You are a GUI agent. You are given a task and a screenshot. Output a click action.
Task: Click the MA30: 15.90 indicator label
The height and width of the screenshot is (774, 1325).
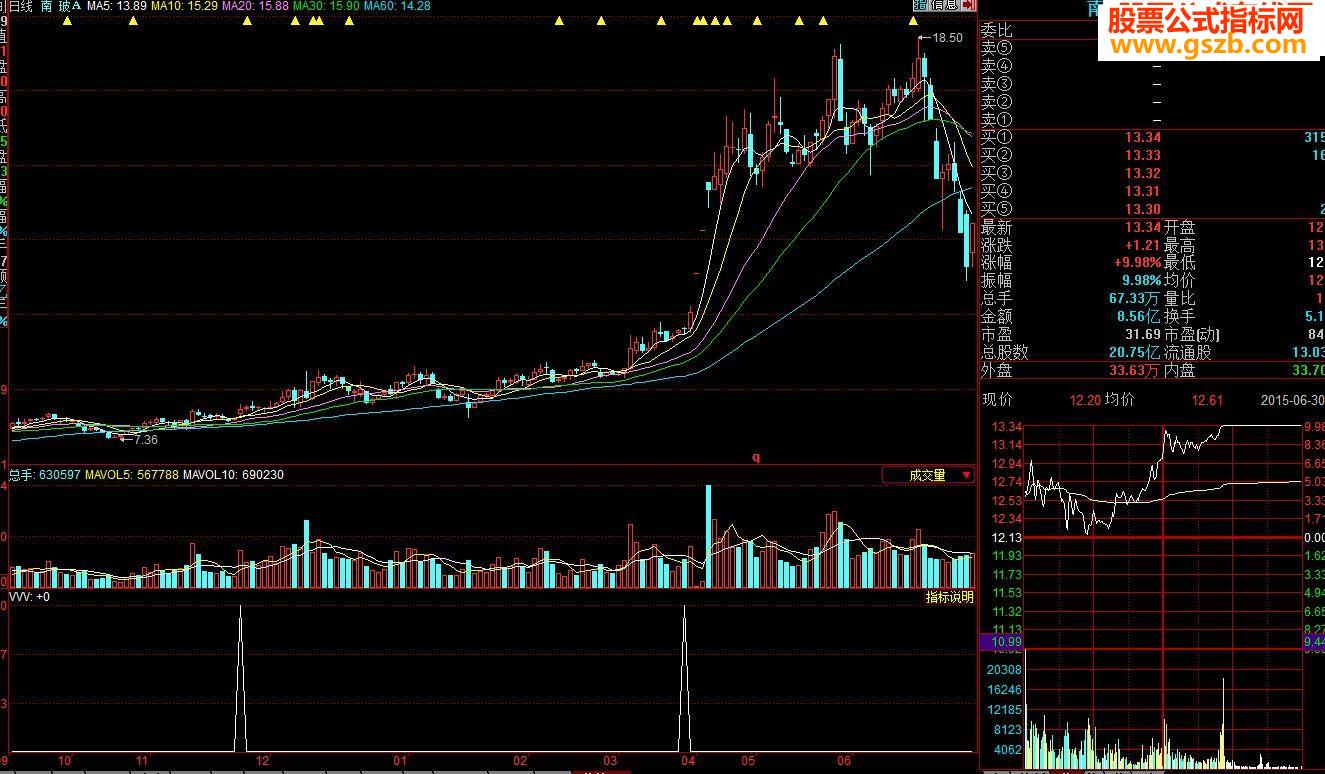coord(326,6)
